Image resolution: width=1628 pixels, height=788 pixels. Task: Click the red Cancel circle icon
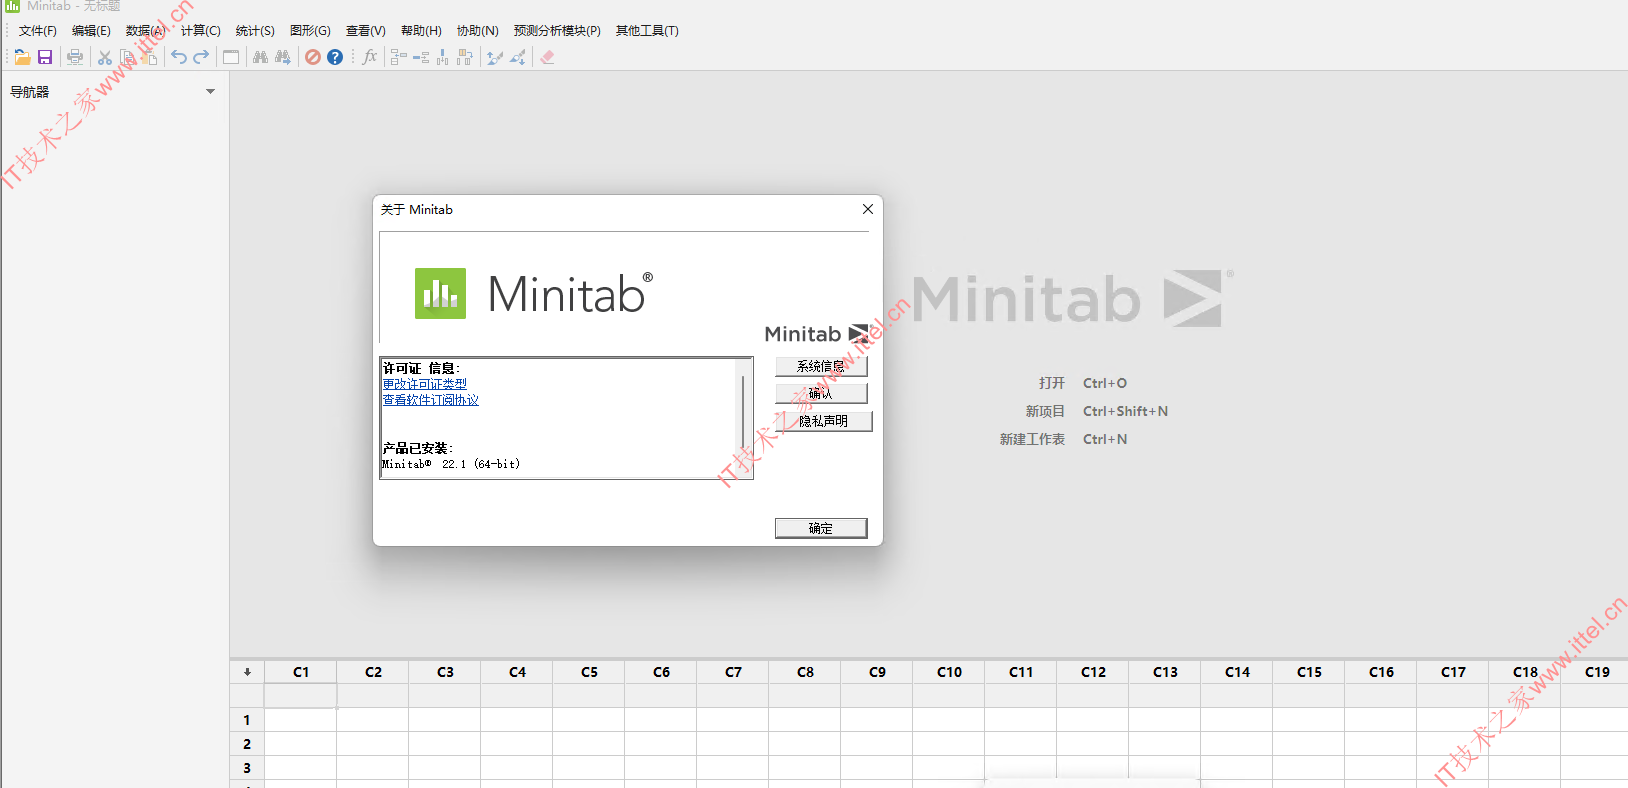pos(313,57)
